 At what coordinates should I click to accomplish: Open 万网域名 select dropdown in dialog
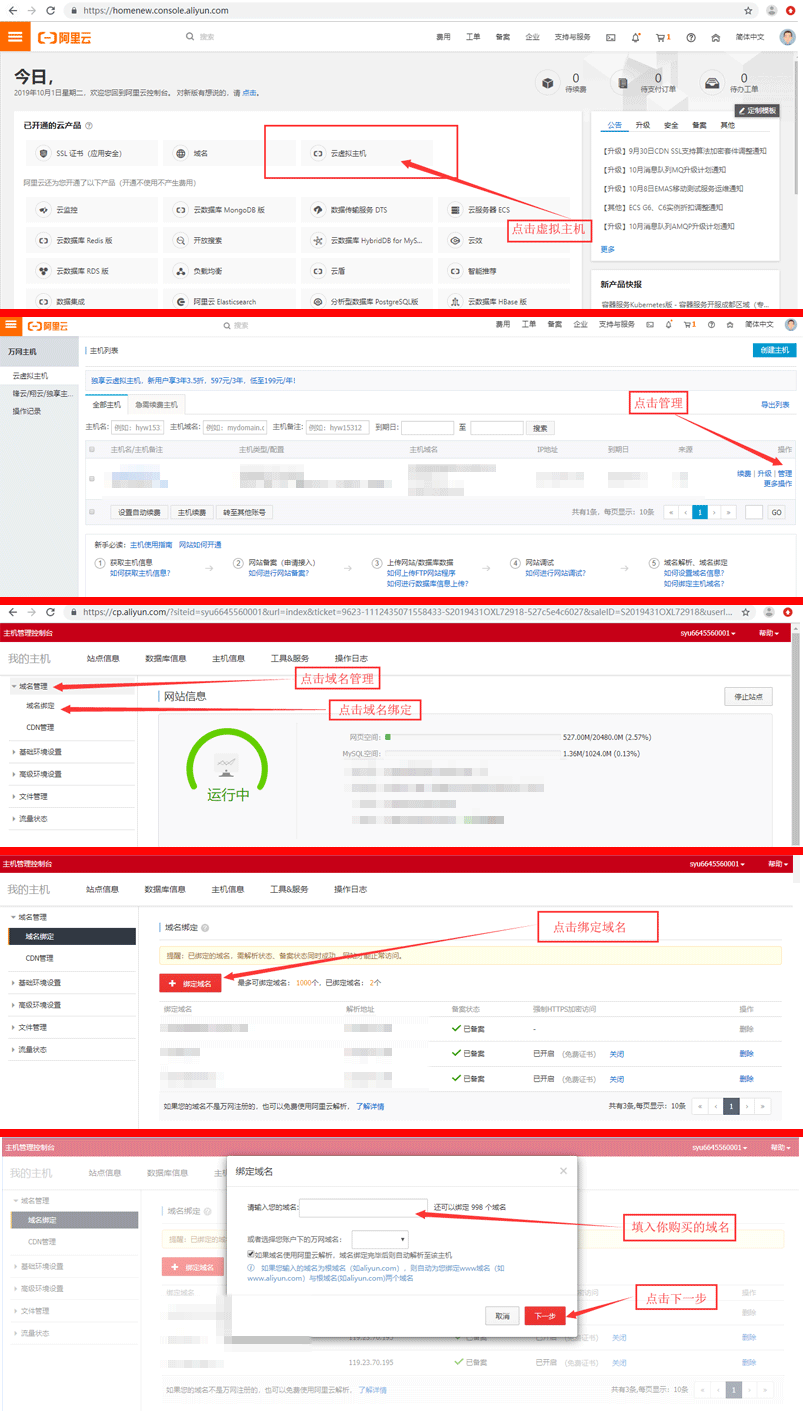pyautogui.click(x=380, y=1239)
